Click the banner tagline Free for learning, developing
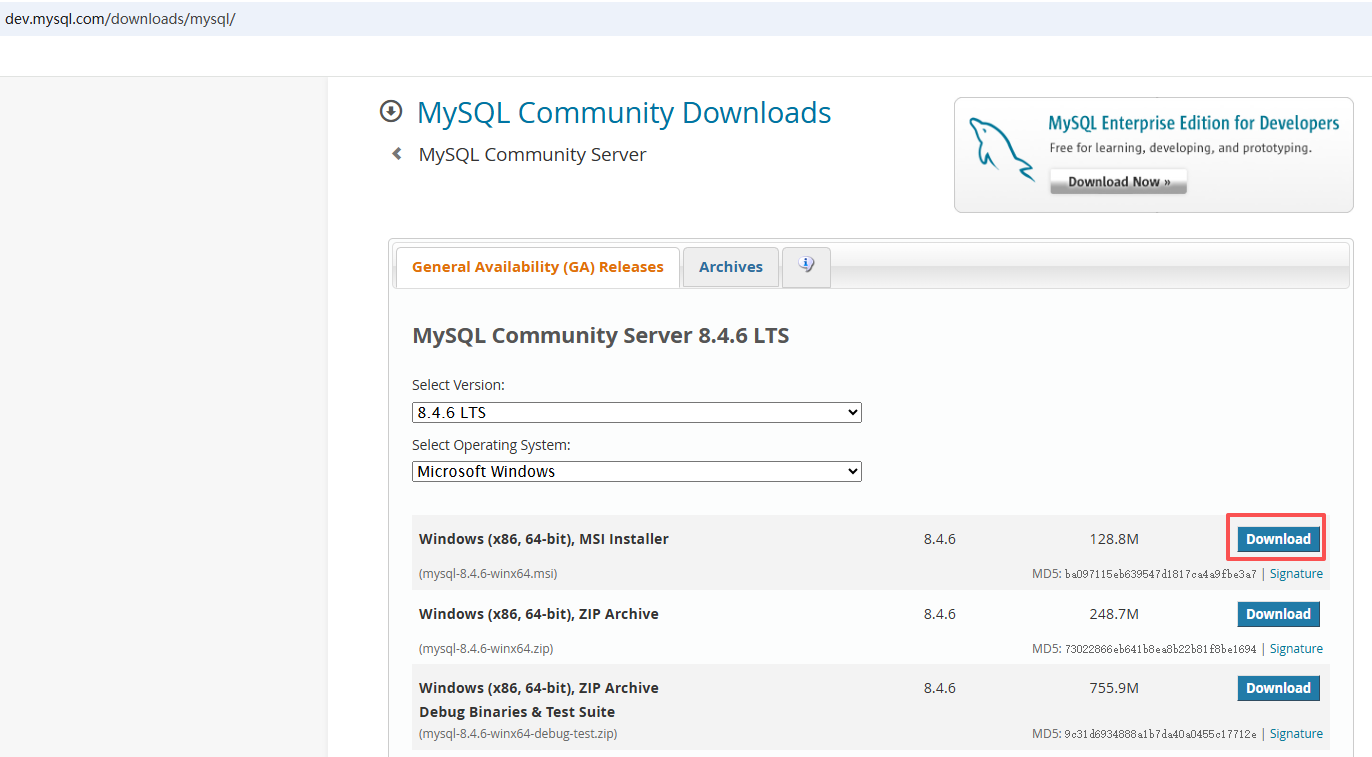Screen dimensions: 1372x757 click(1180, 148)
